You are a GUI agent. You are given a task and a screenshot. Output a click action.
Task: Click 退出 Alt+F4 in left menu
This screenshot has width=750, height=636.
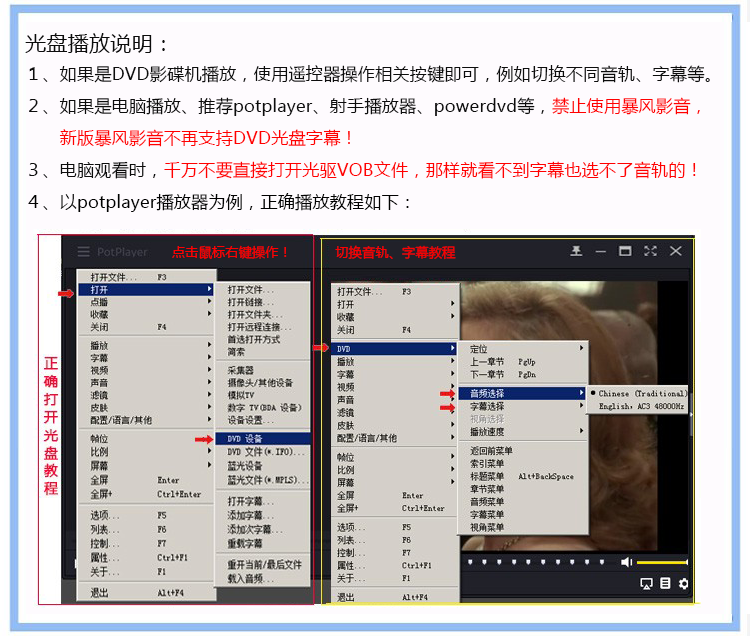pyautogui.click(x=146, y=593)
